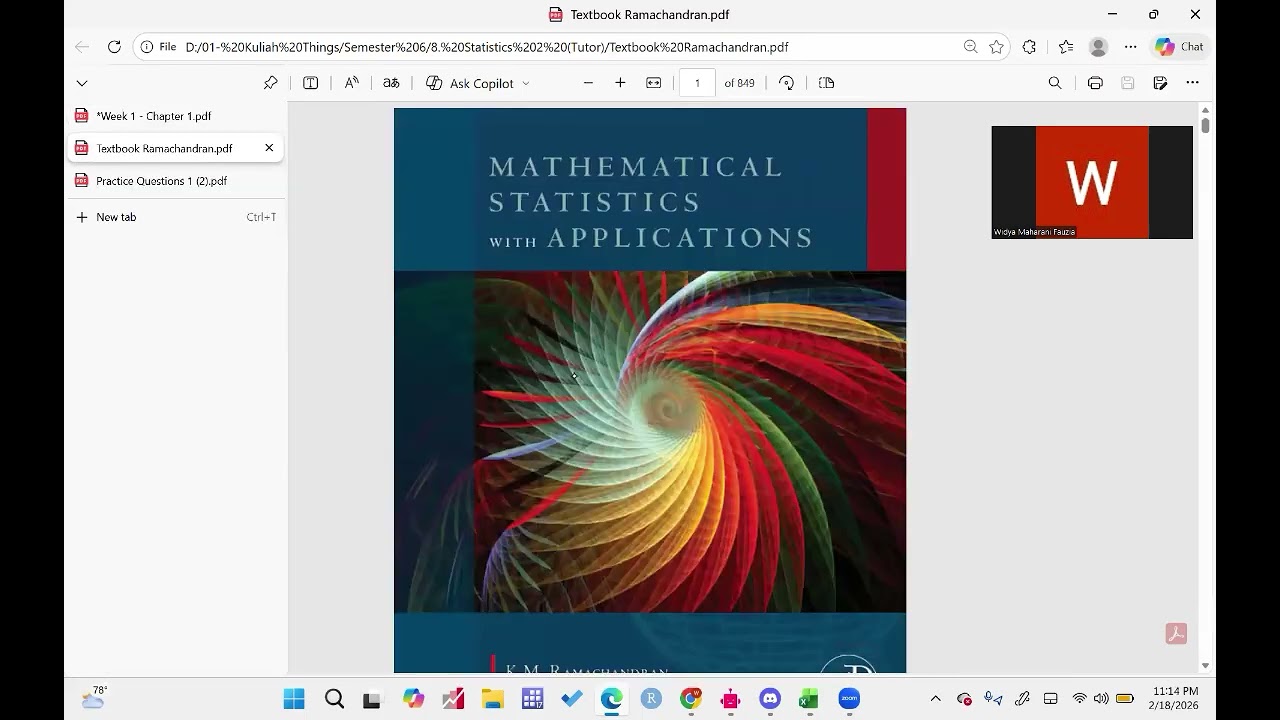The width and height of the screenshot is (1280, 720).
Task: Open the Windows Start menu
Action: 294,699
